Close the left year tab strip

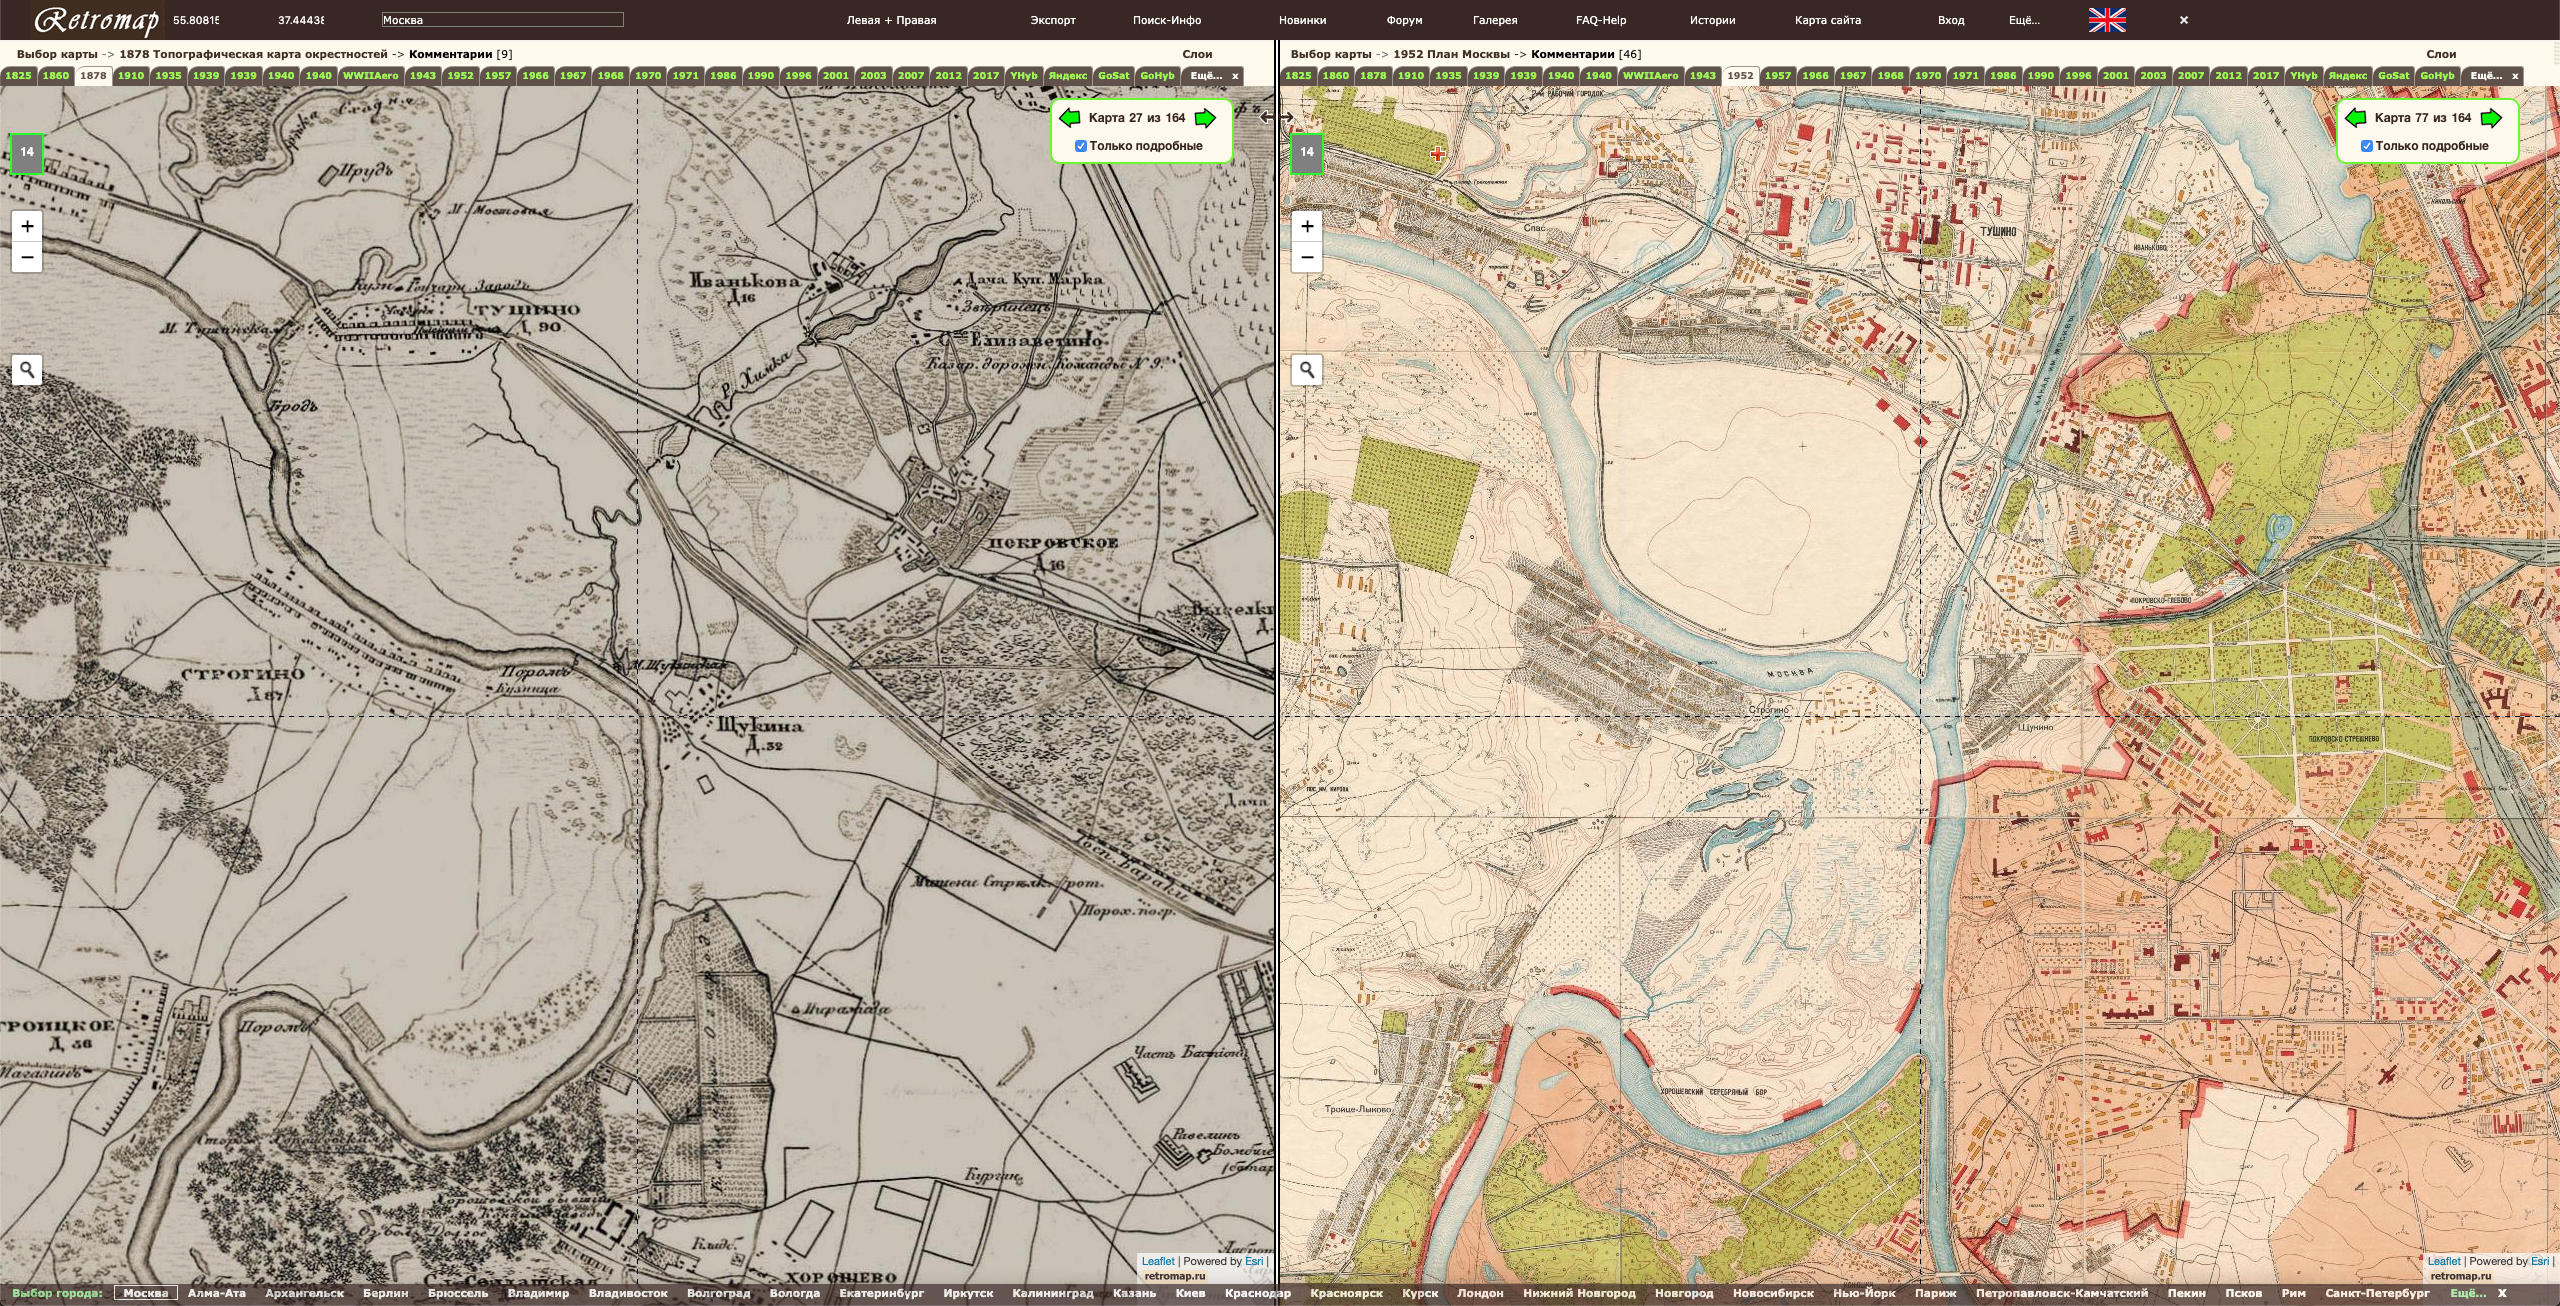point(1235,76)
